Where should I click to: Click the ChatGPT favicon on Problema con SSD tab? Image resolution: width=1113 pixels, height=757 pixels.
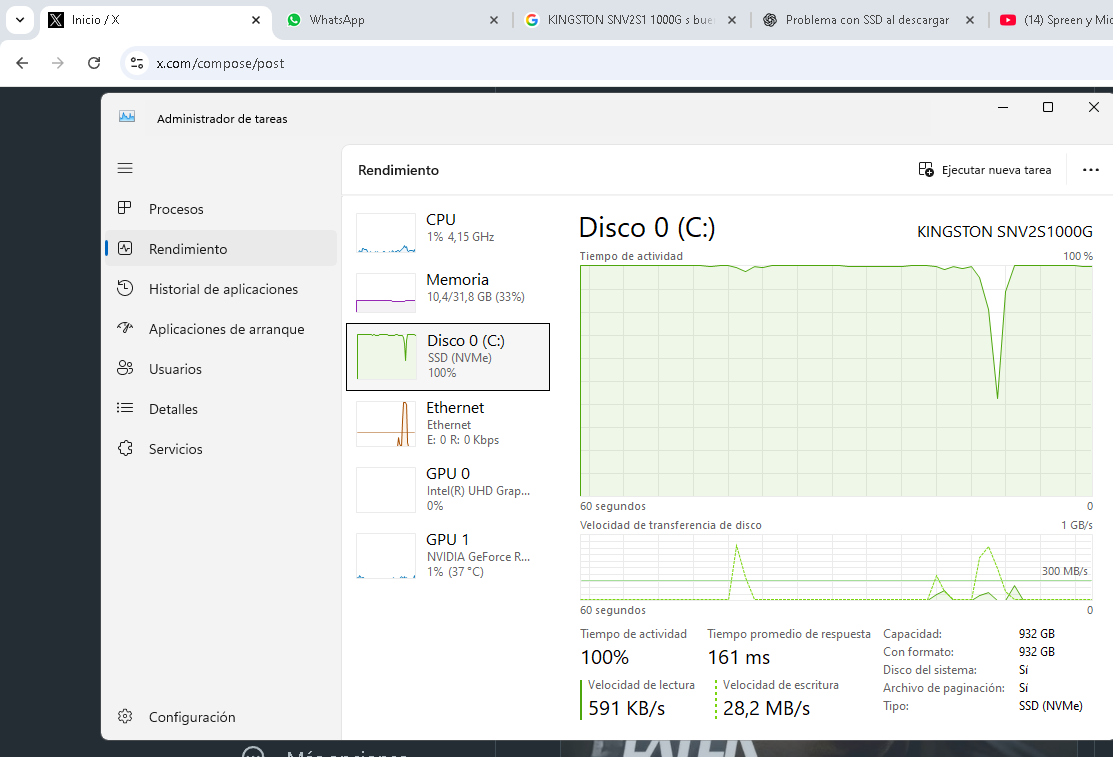[769, 20]
